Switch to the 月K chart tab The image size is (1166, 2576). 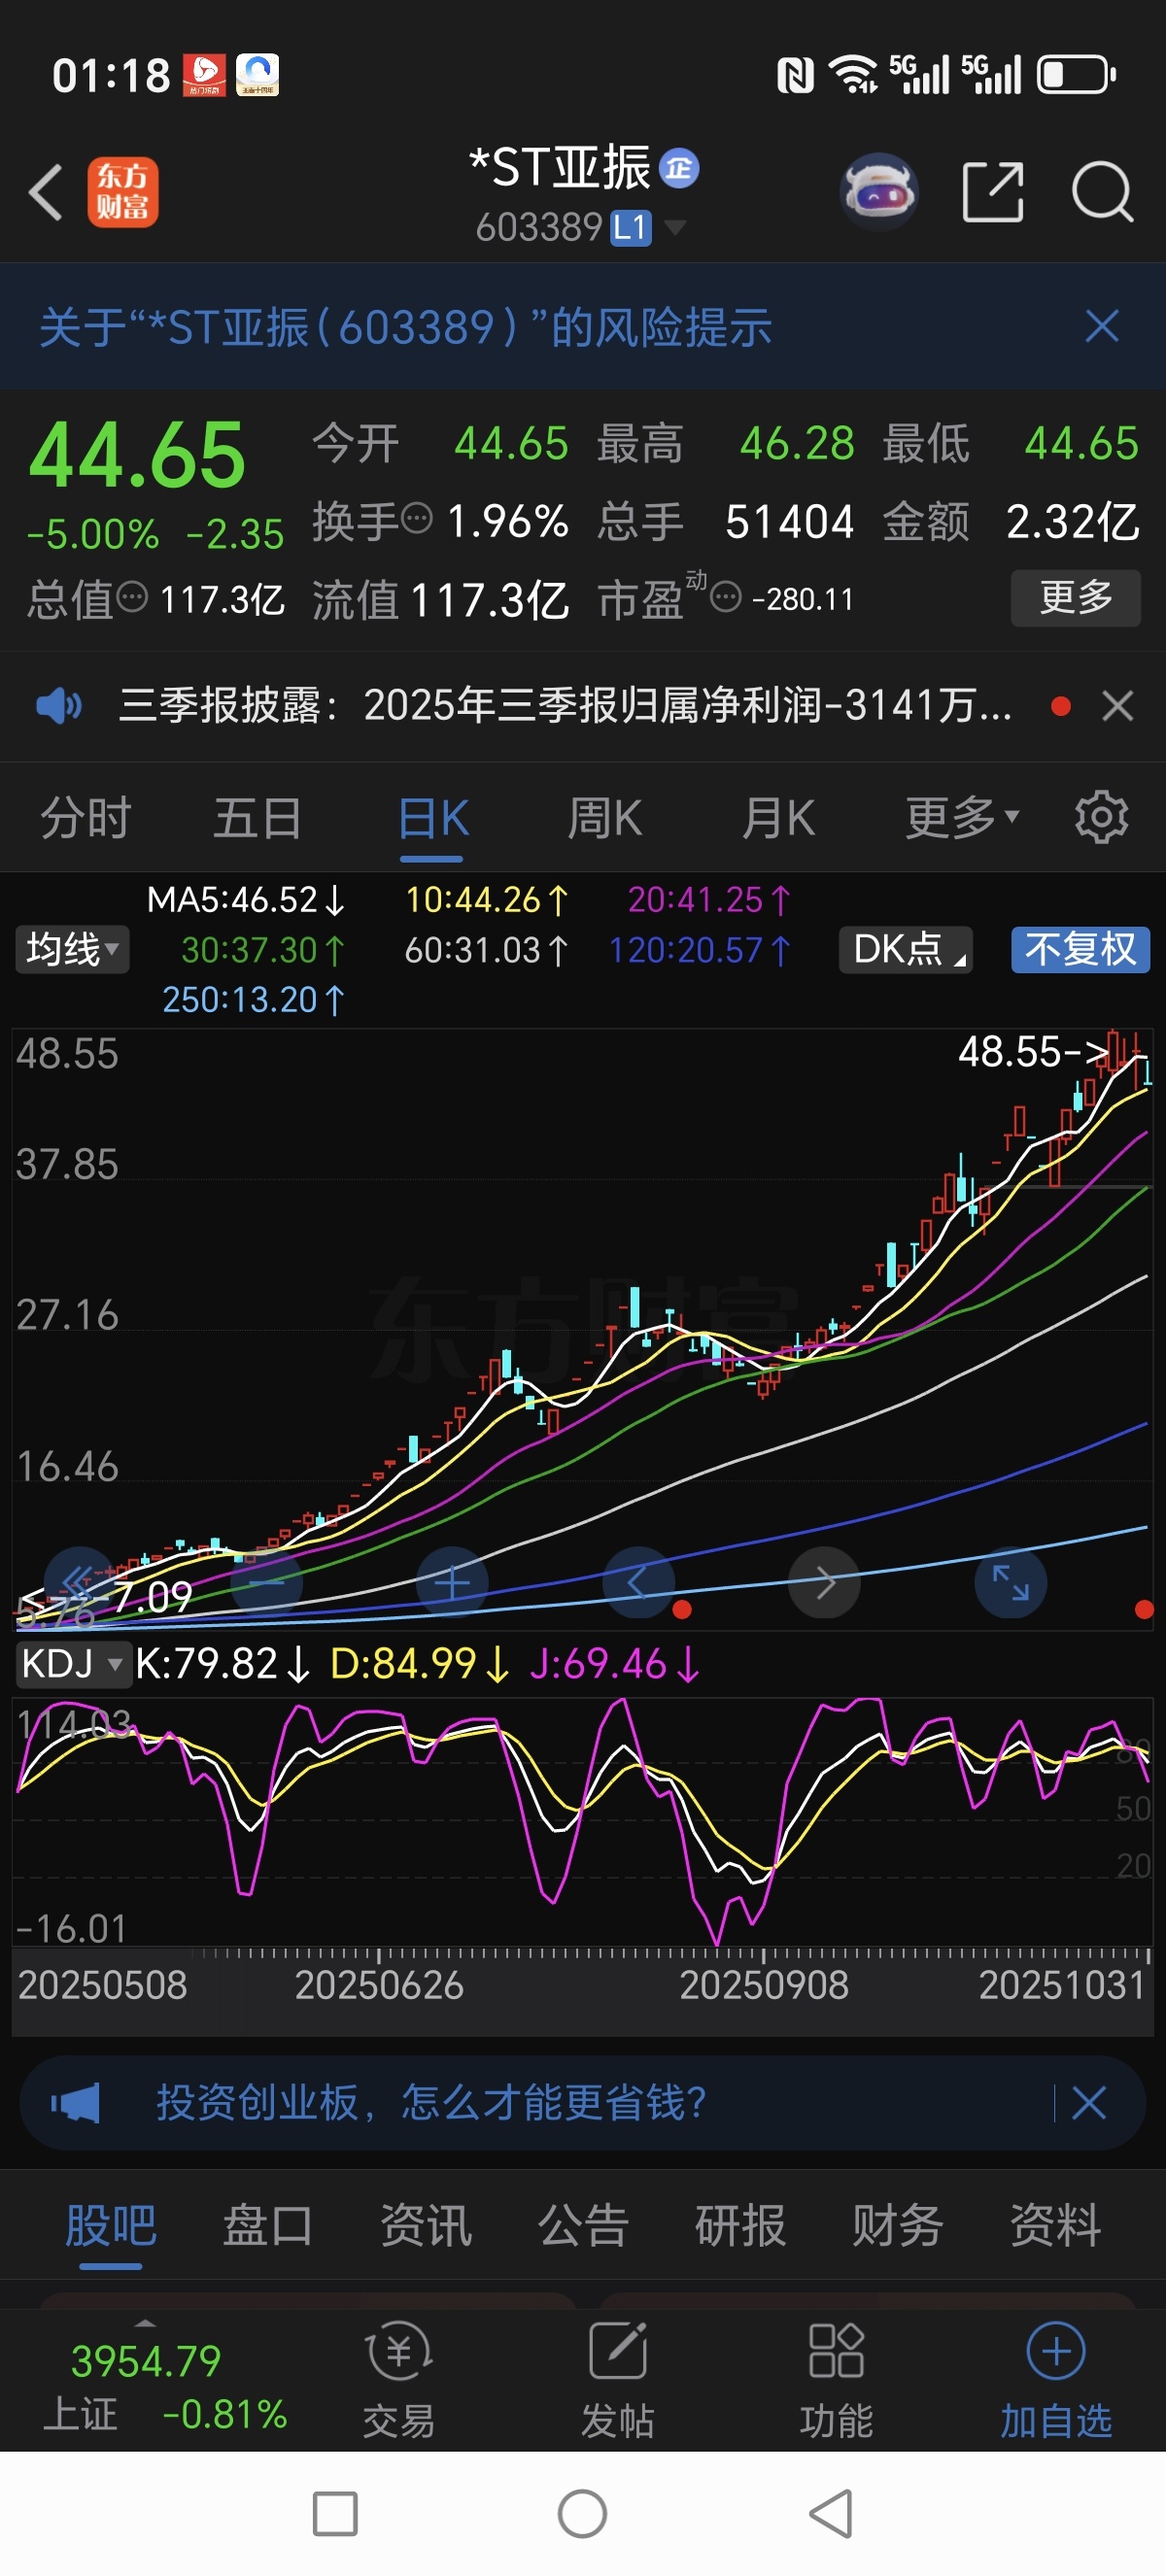[778, 818]
